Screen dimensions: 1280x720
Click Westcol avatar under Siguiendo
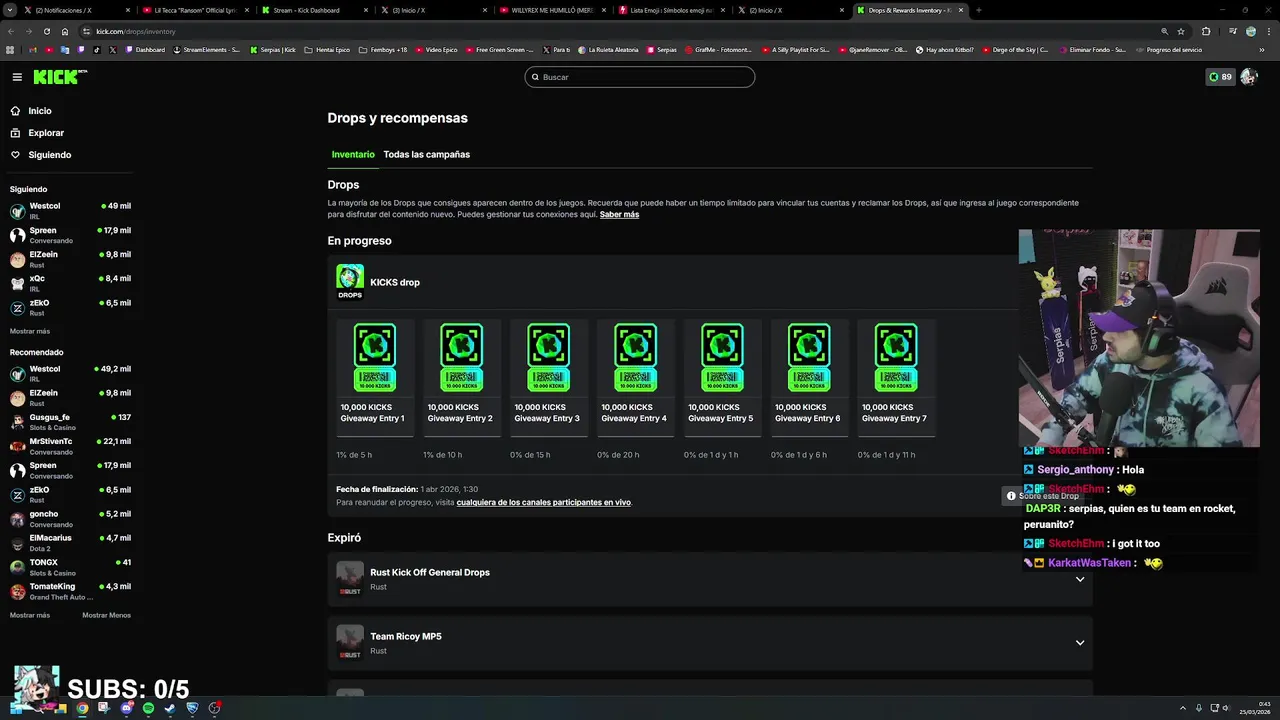17,211
